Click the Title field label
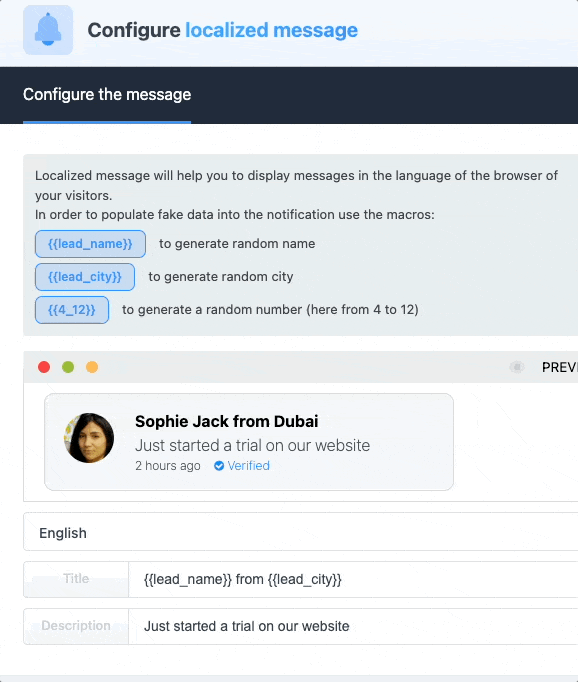 tap(76, 579)
